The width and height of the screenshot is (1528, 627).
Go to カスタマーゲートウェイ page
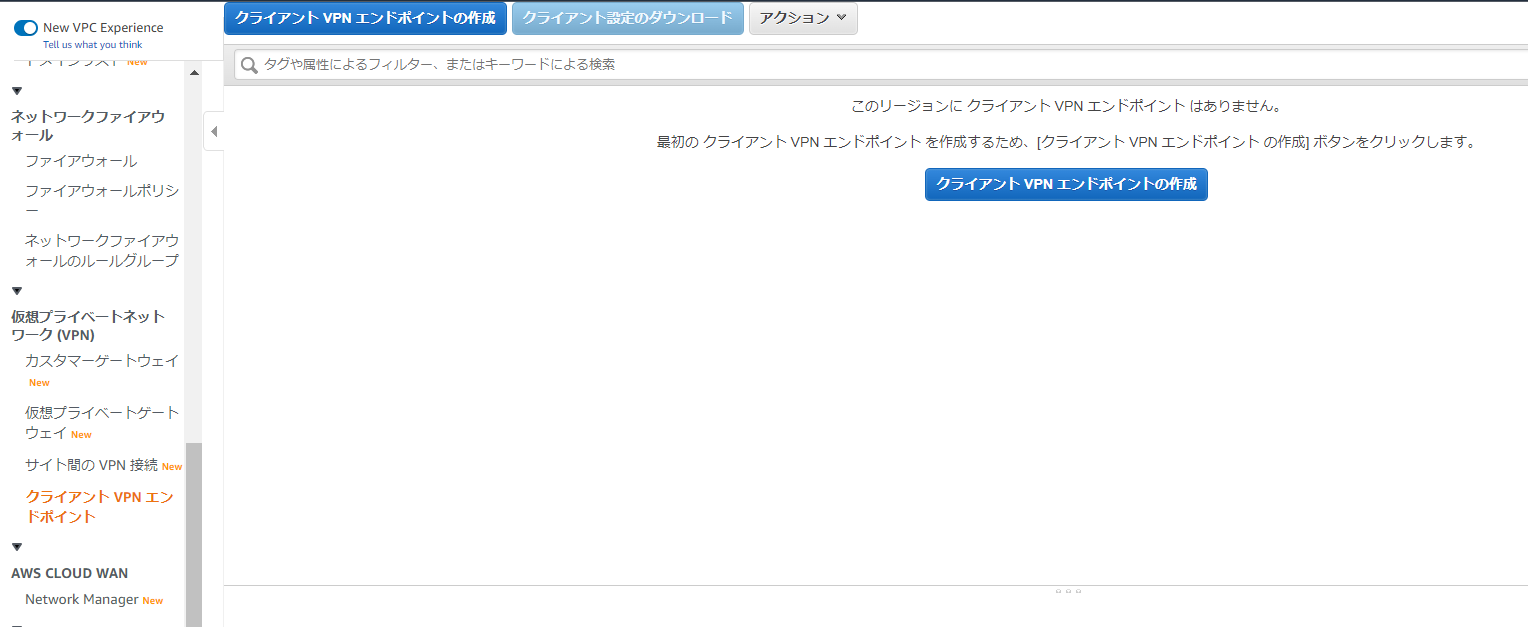point(102,361)
